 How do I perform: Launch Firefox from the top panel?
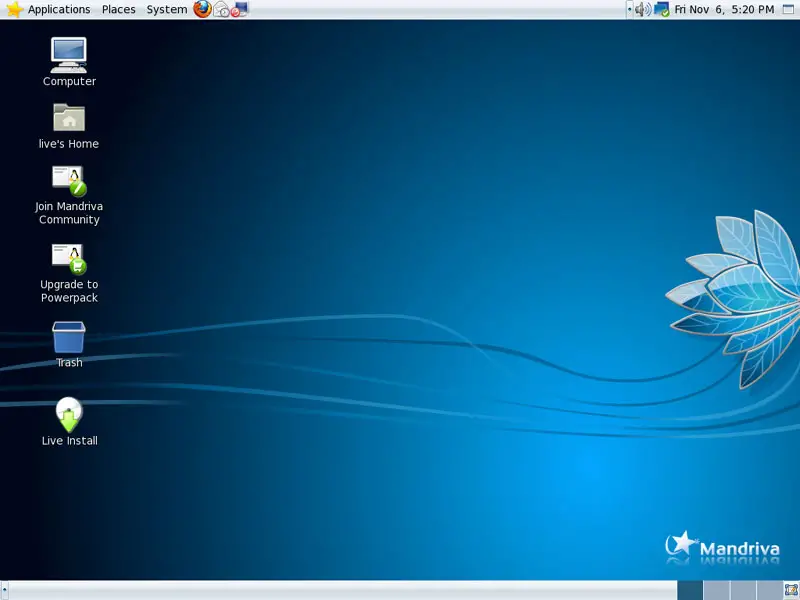pyautogui.click(x=203, y=9)
